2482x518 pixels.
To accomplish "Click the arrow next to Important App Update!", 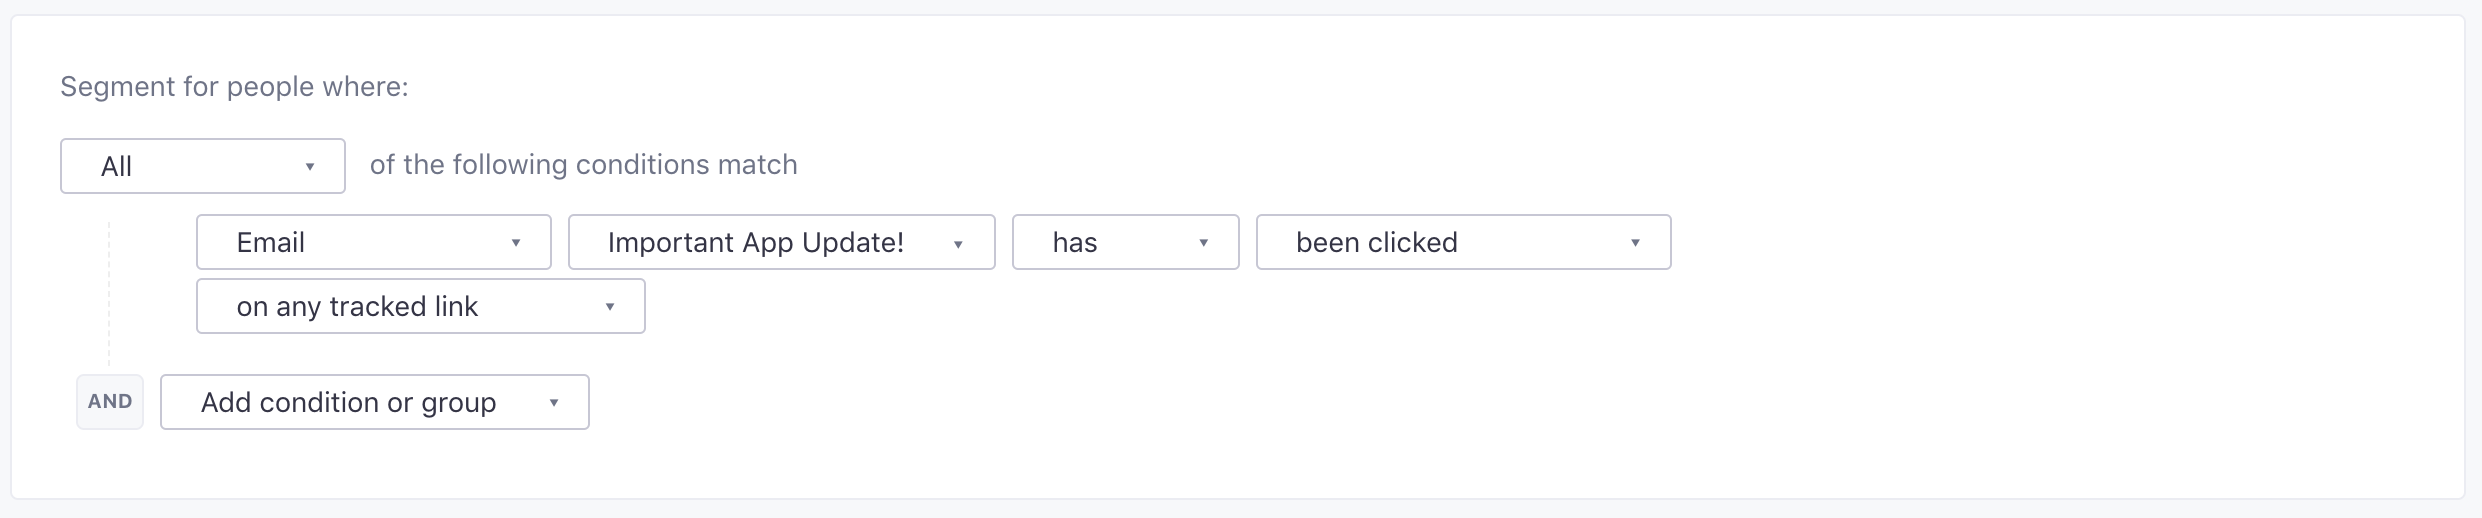I will coord(958,244).
